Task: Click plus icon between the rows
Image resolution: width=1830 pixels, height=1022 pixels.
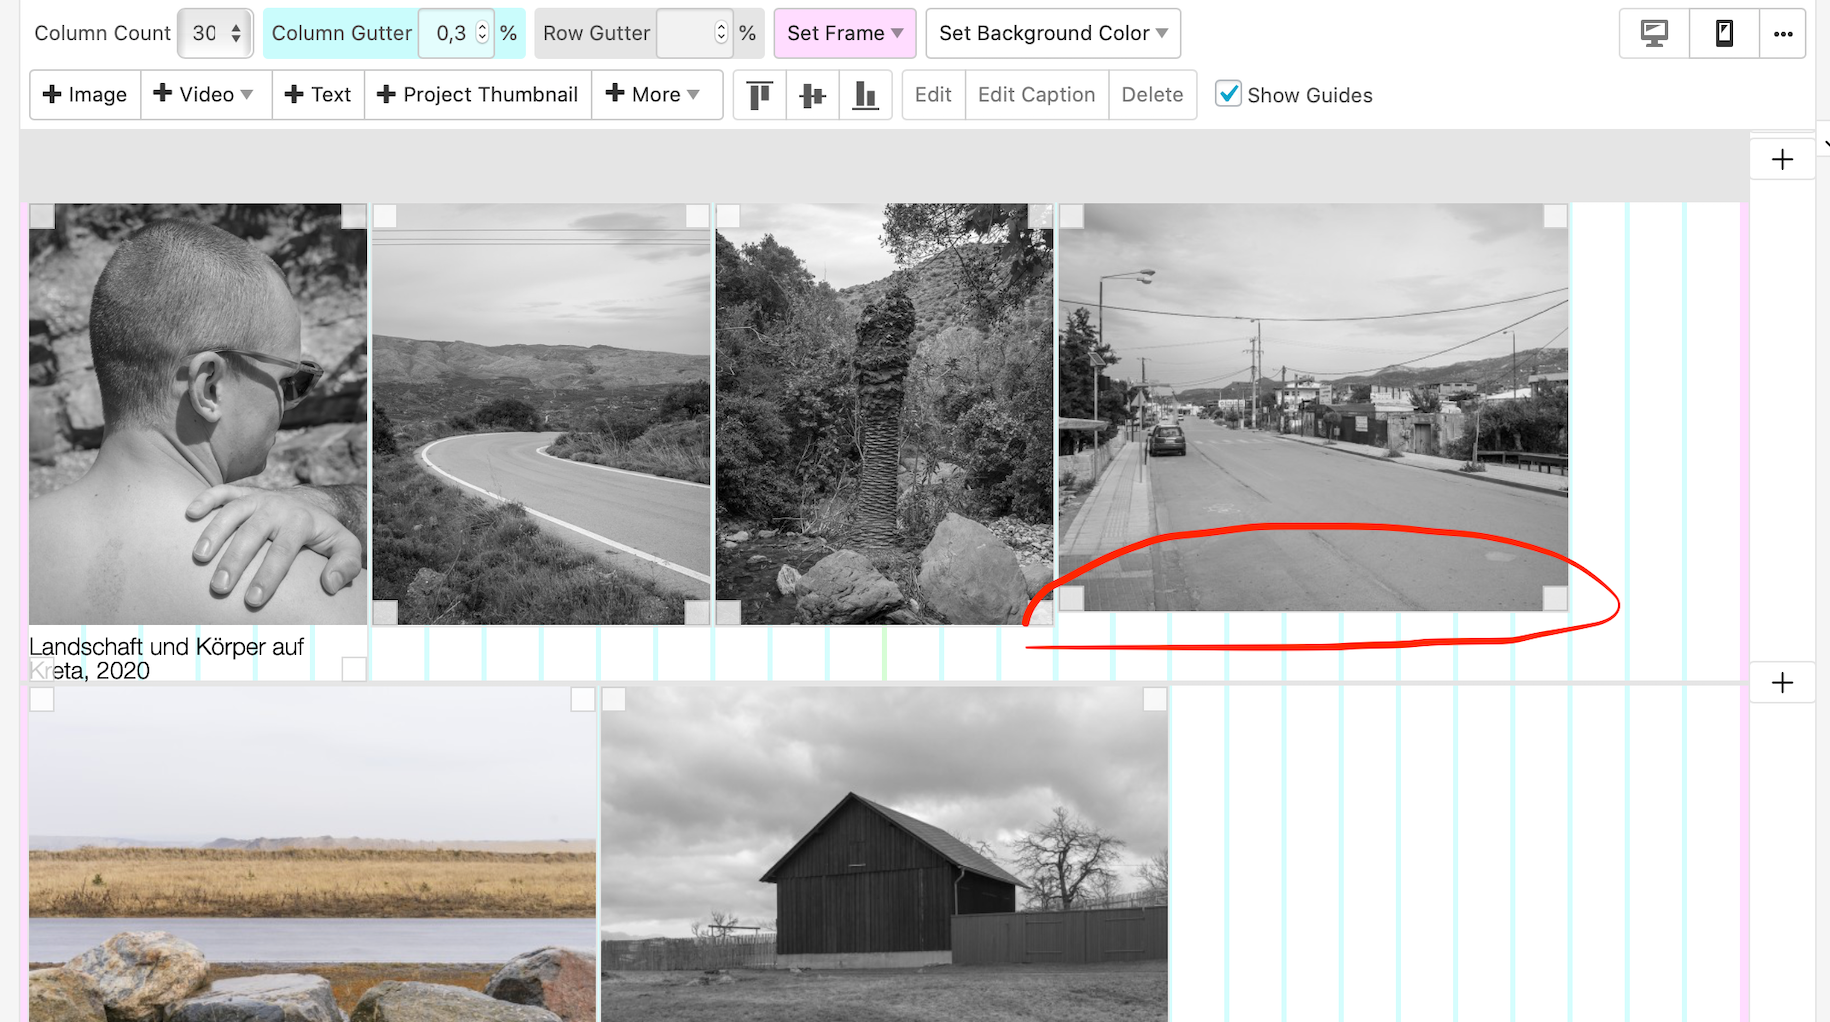Action: pos(1782,683)
